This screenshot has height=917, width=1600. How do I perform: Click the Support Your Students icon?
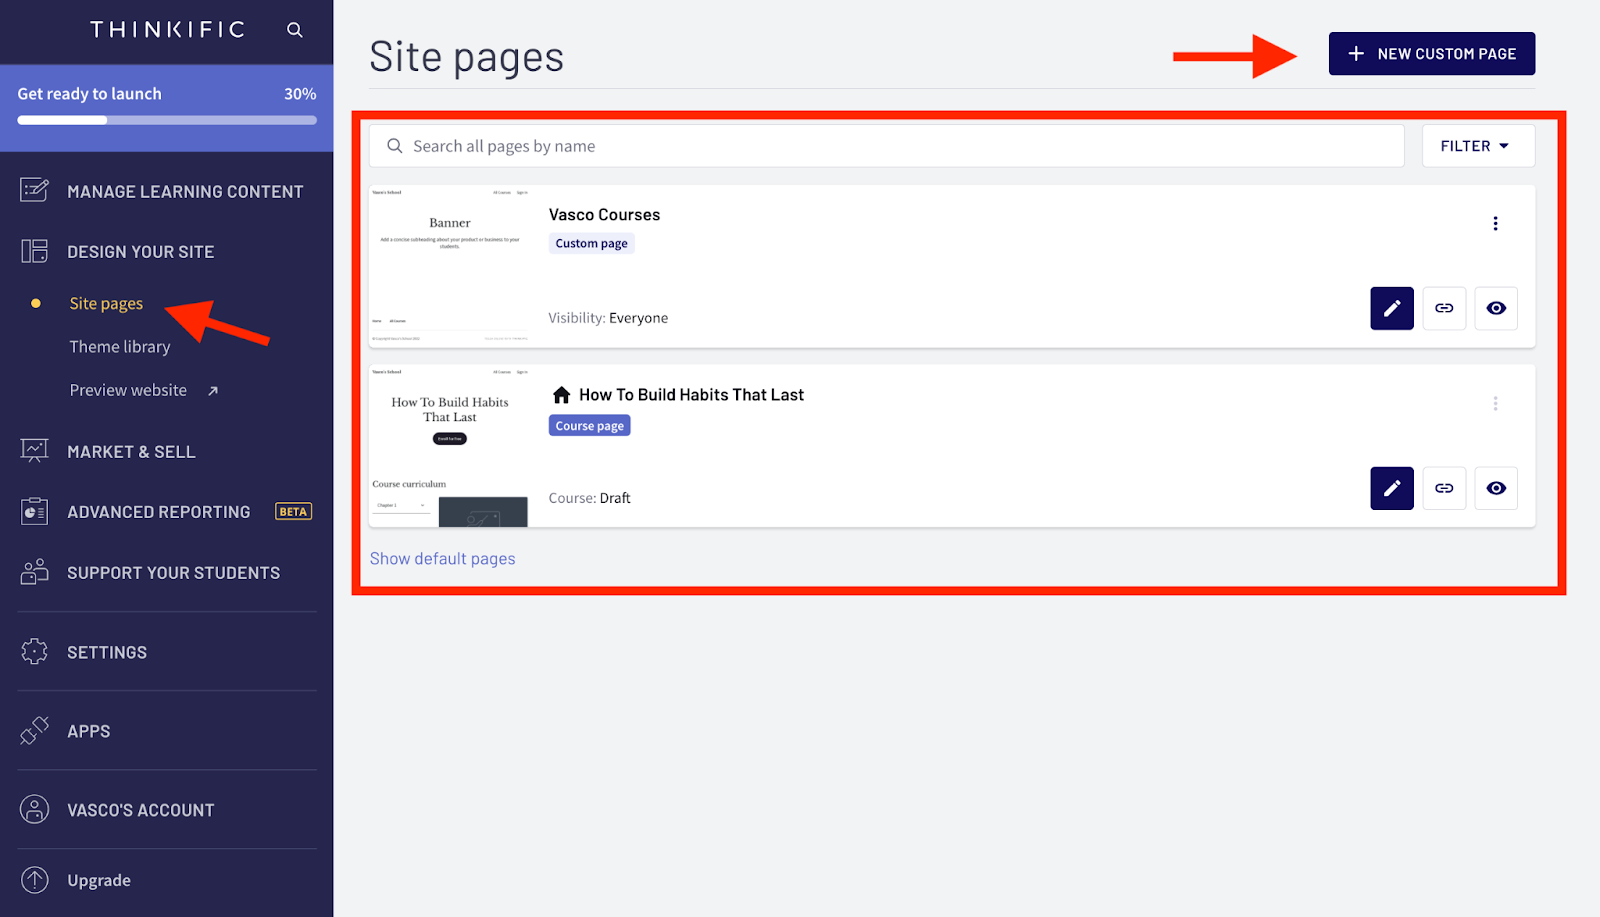click(x=34, y=572)
